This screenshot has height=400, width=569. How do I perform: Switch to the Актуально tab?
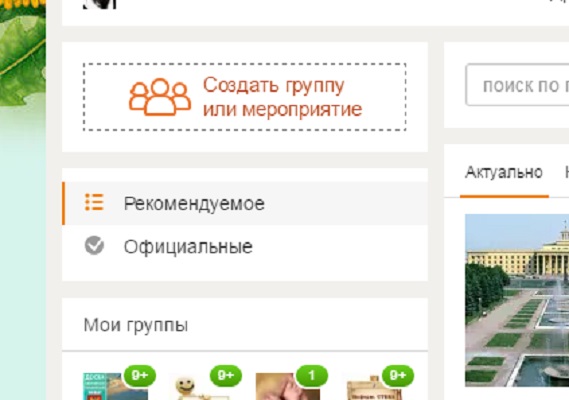point(504,172)
